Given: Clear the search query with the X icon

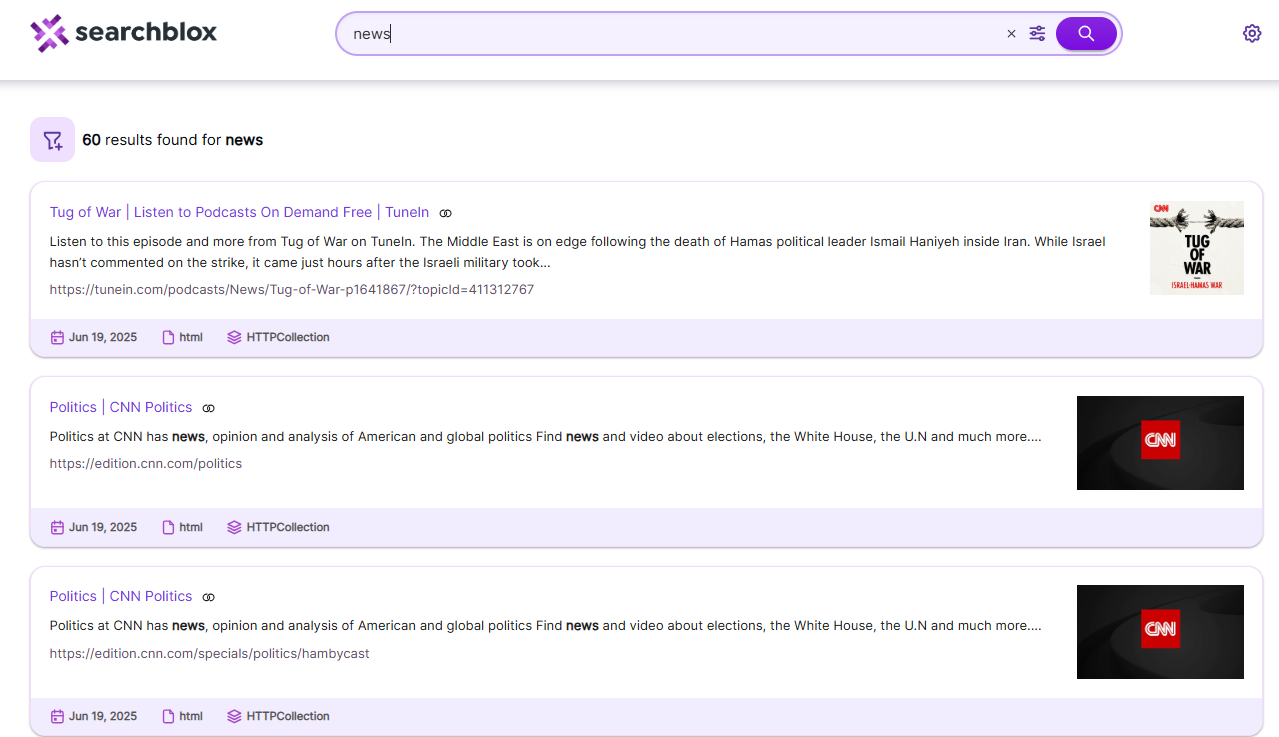Looking at the screenshot, I should (1011, 34).
